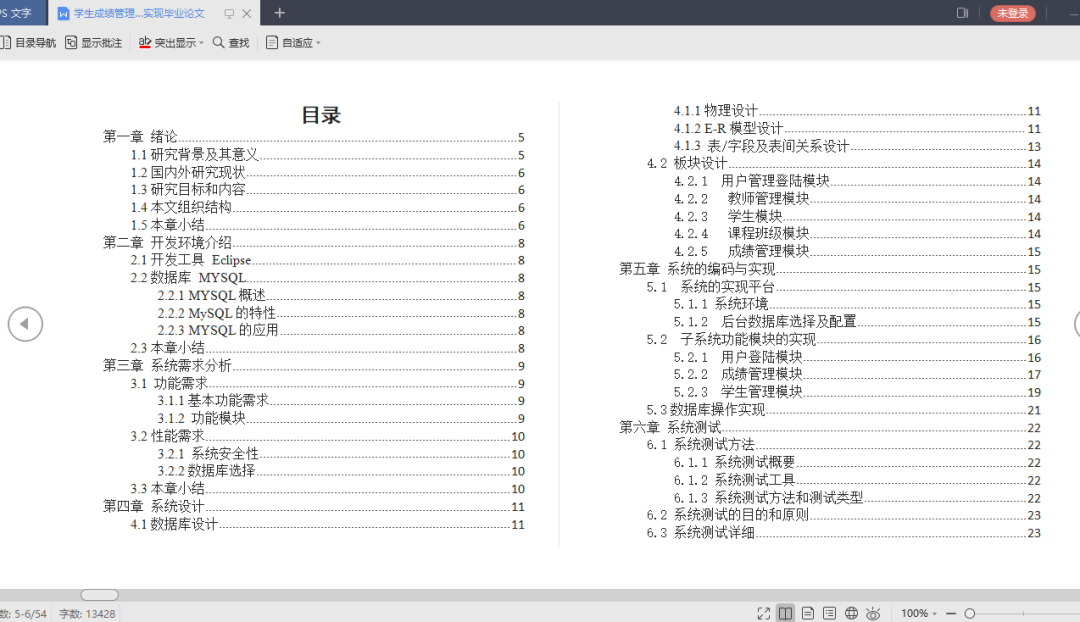Switch to page layout view icon
This screenshot has width=1080, height=622.
click(x=808, y=613)
